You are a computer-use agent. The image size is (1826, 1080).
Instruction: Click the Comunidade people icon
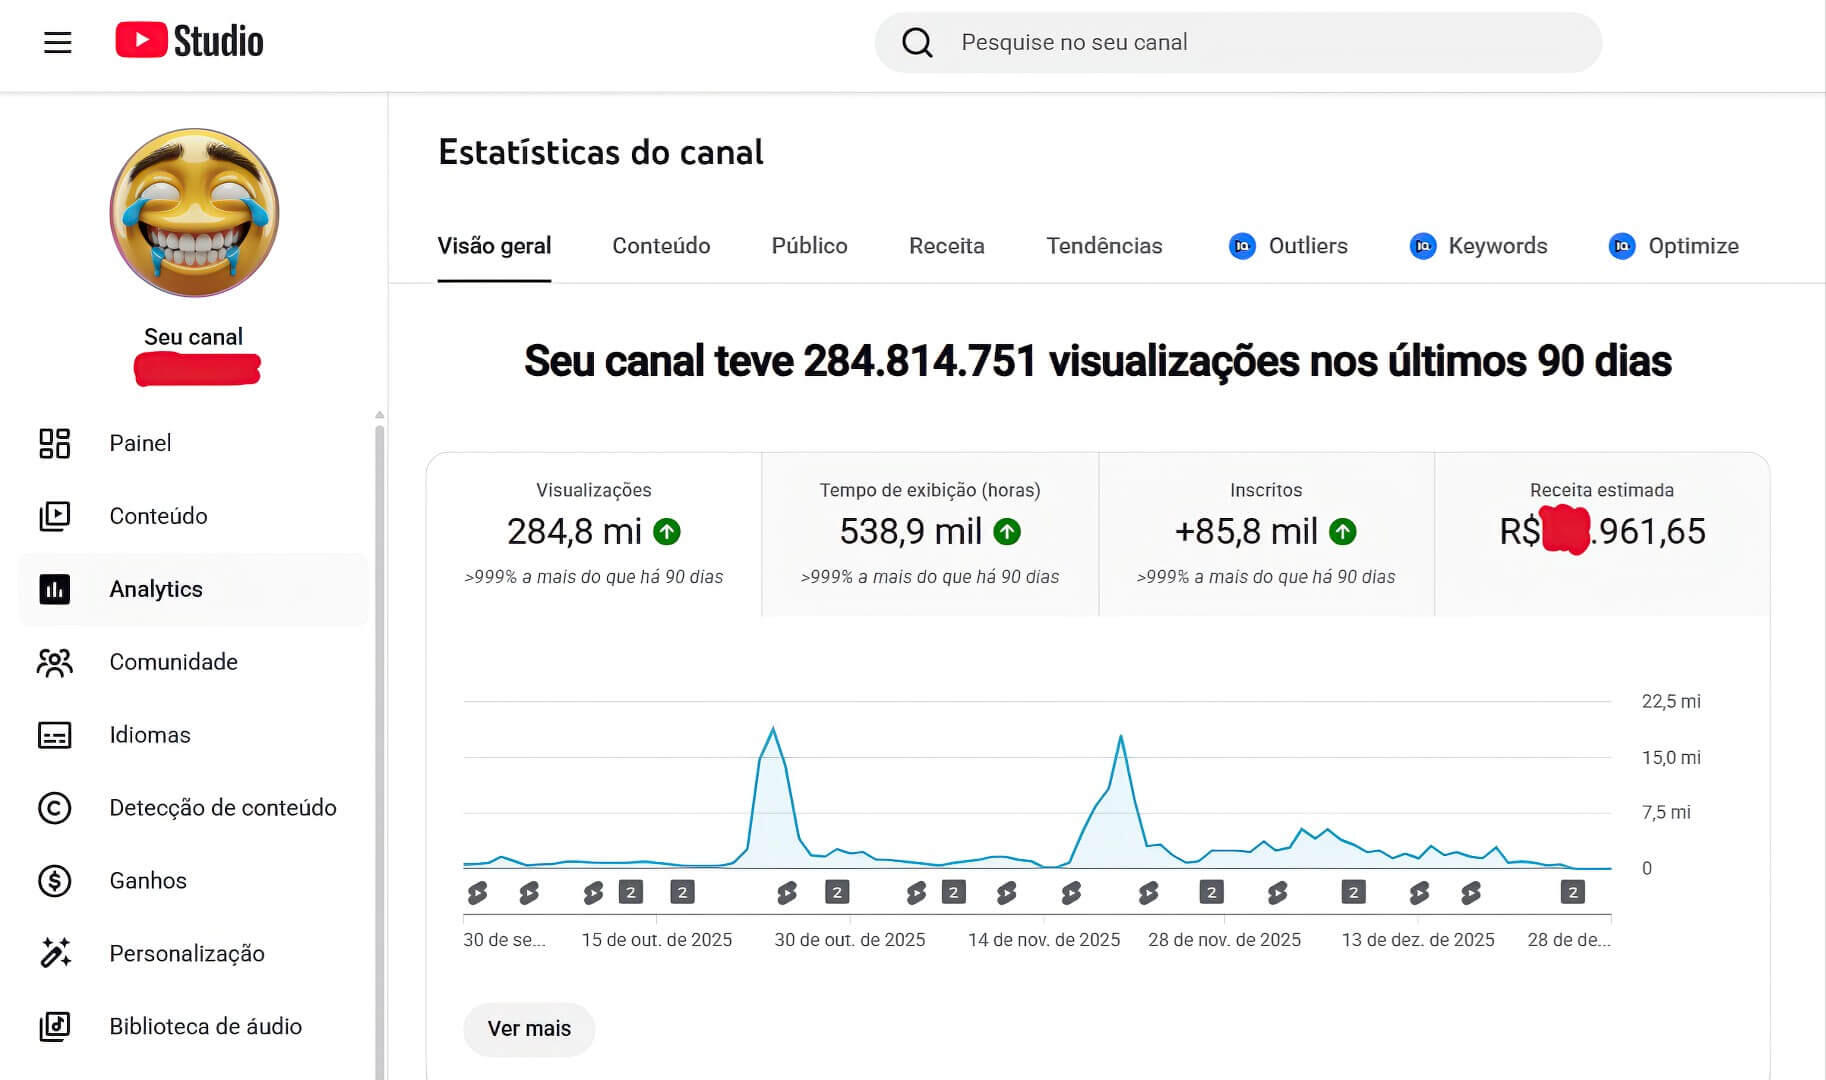(54, 662)
